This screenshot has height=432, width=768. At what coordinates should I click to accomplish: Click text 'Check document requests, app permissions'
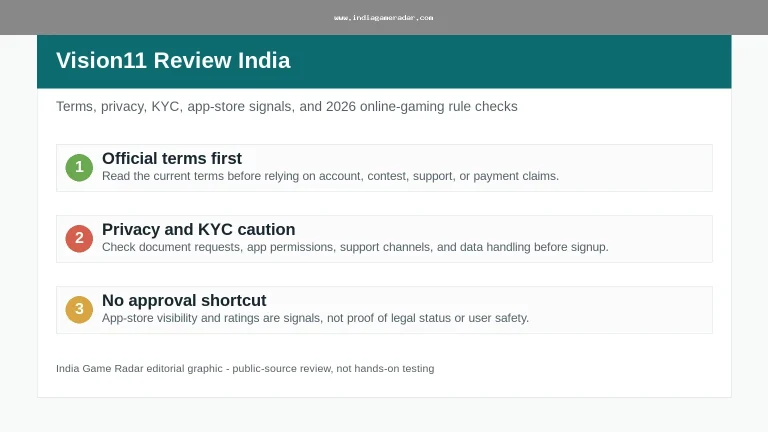pos(218,247)
